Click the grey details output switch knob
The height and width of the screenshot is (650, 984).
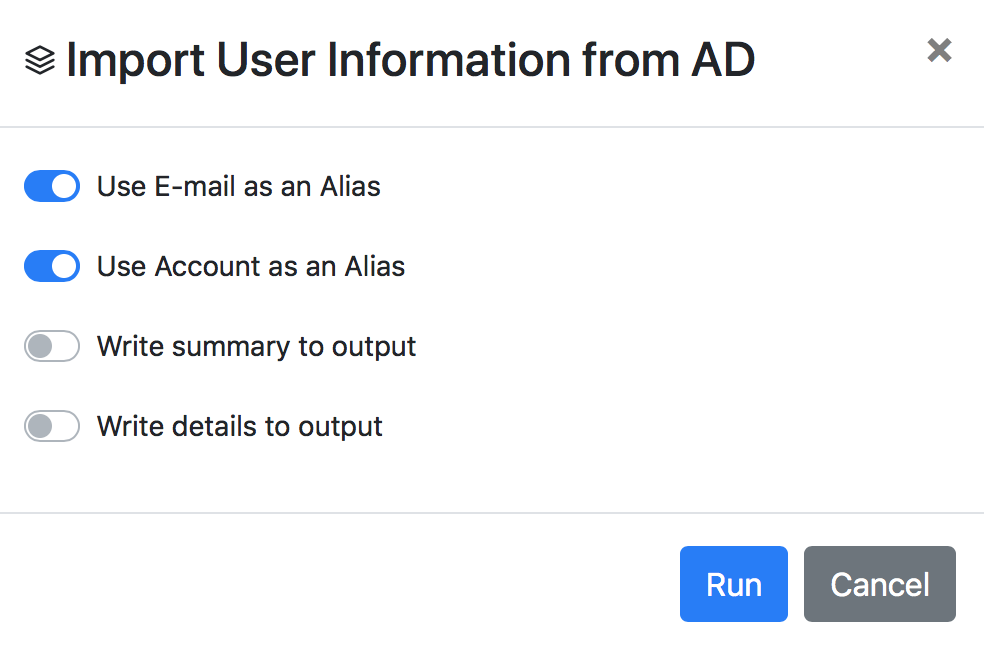(40, 427)
